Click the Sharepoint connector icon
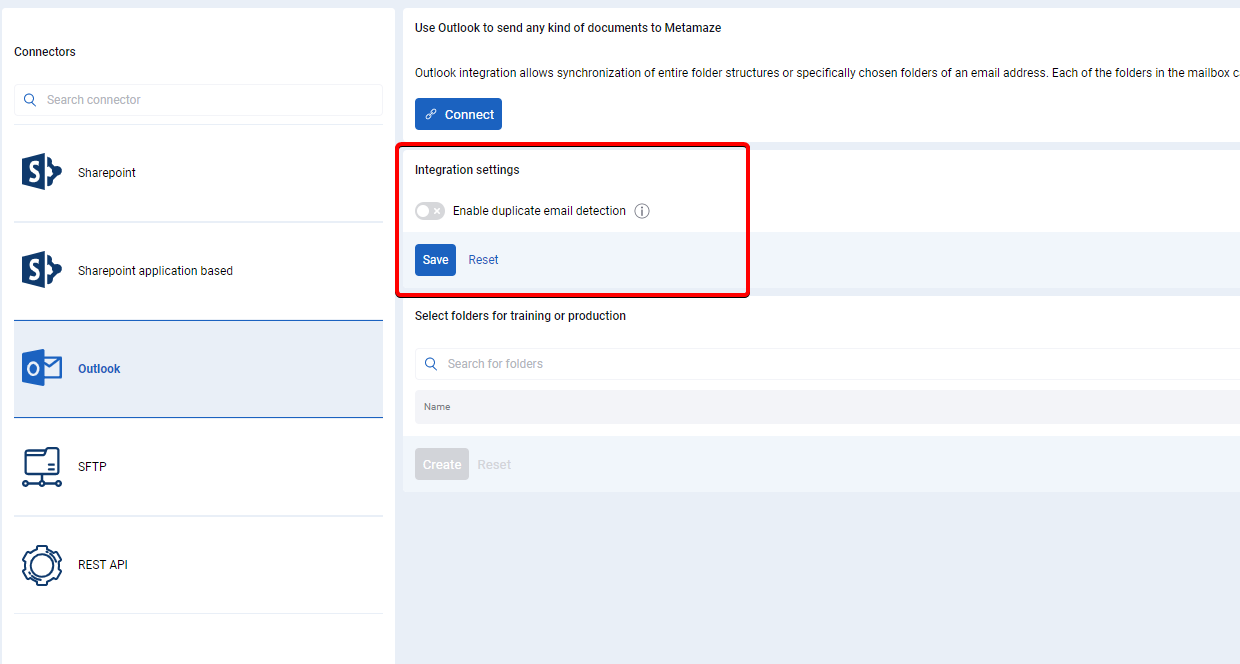The height and width of the screenshot is (664, 1240). [x=42, y=172]
